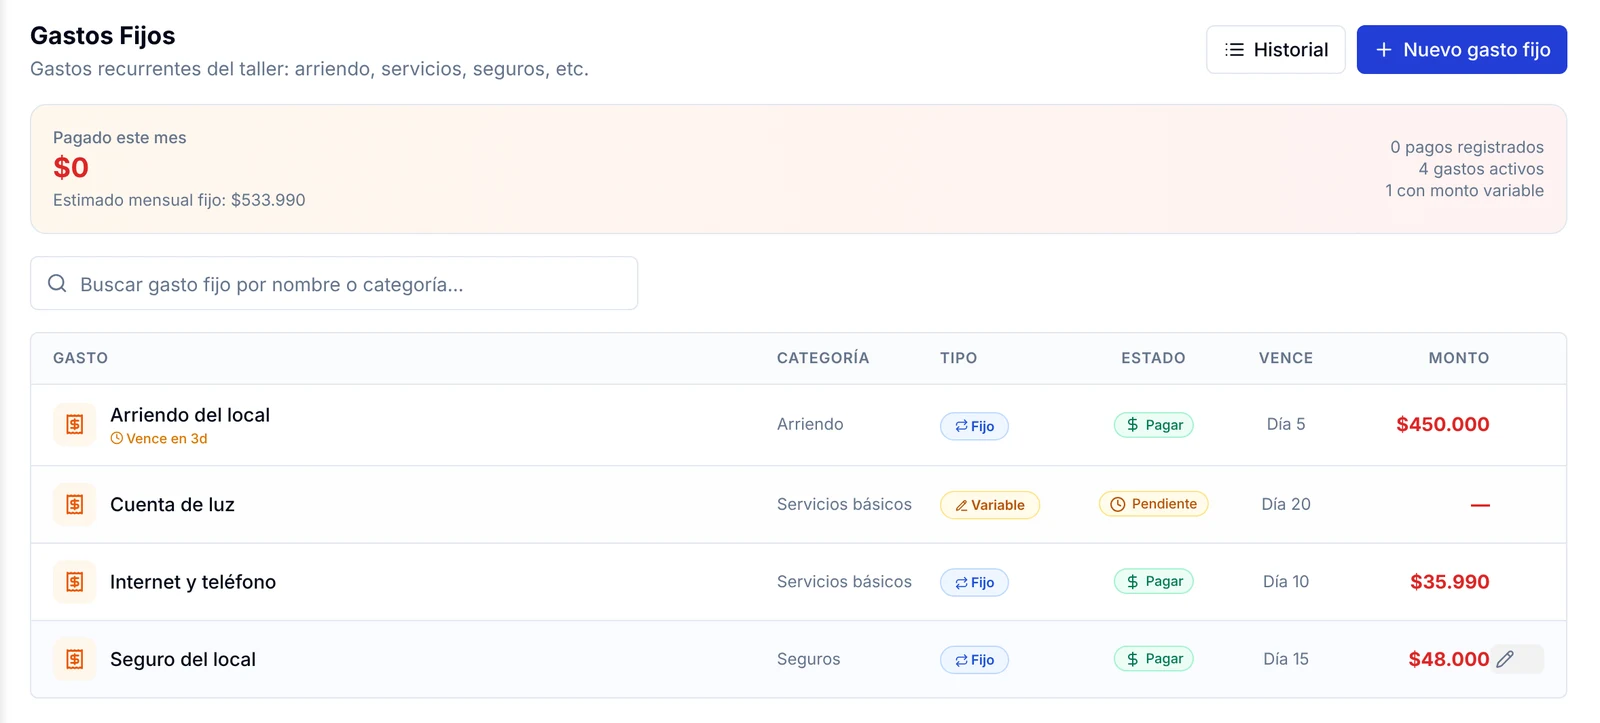Click the $35.990 amount

[x=1450, y=582]
